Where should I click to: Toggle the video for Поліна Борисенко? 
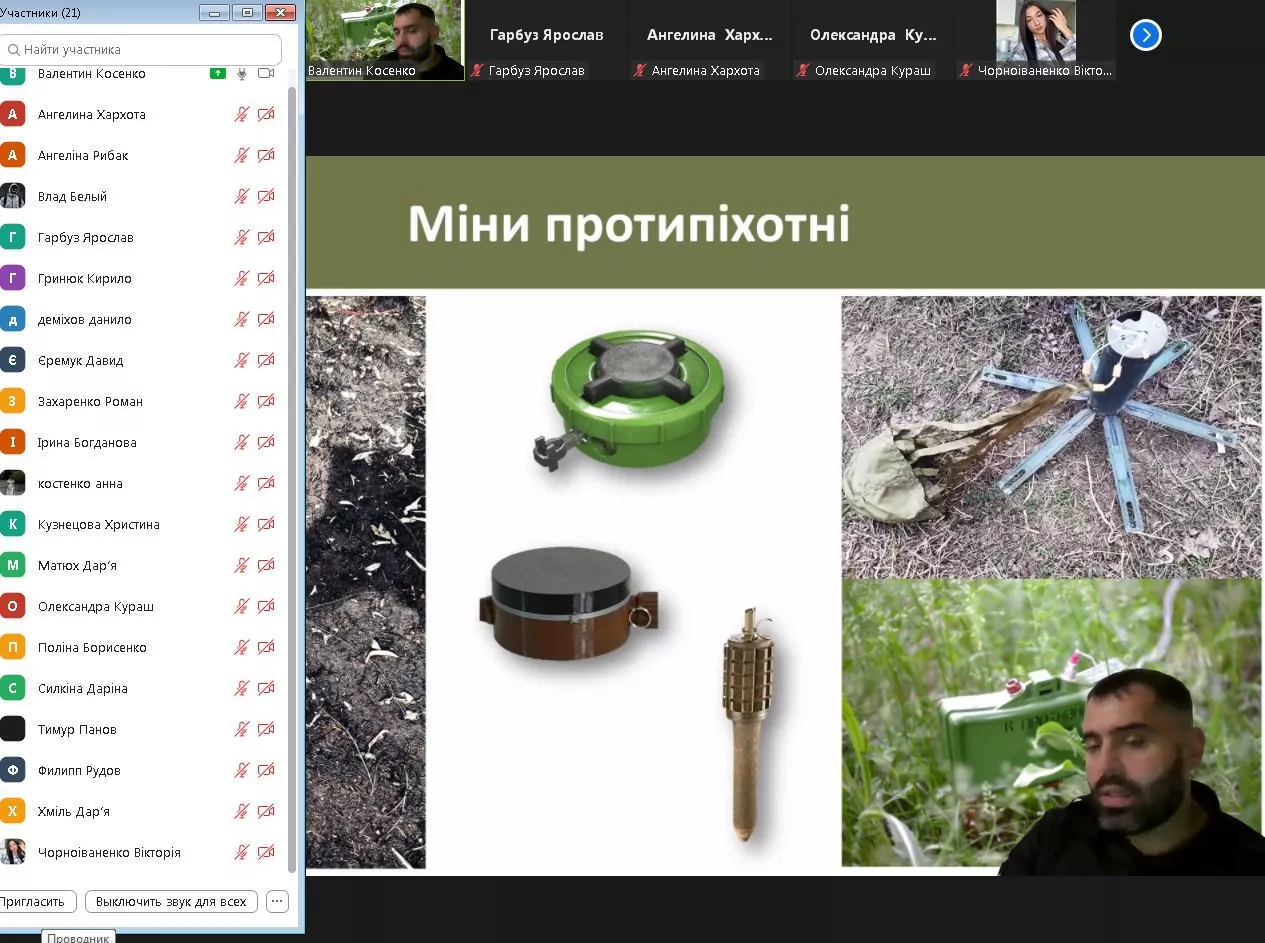(266, 648)
